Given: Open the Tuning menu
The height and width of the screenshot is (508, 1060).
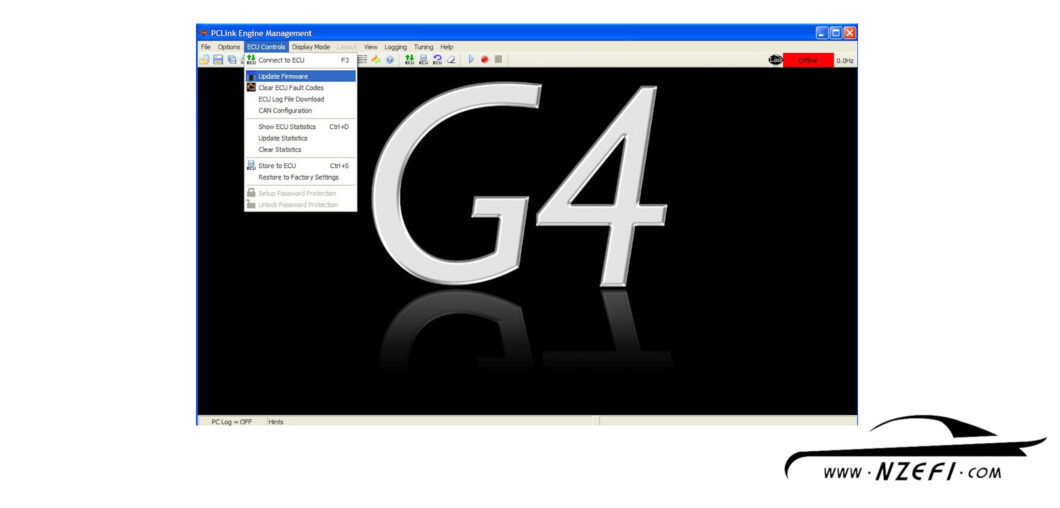Looking at the screenshot, I should point(424,47).
